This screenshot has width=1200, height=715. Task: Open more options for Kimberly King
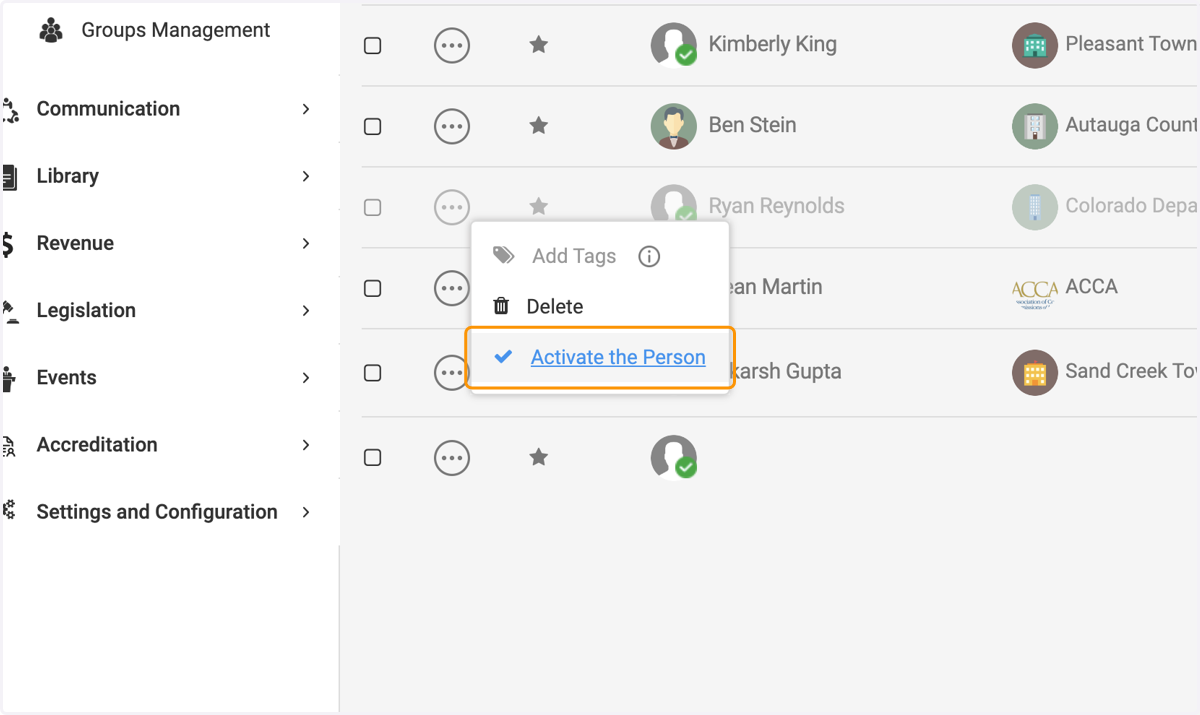(452, 45)
